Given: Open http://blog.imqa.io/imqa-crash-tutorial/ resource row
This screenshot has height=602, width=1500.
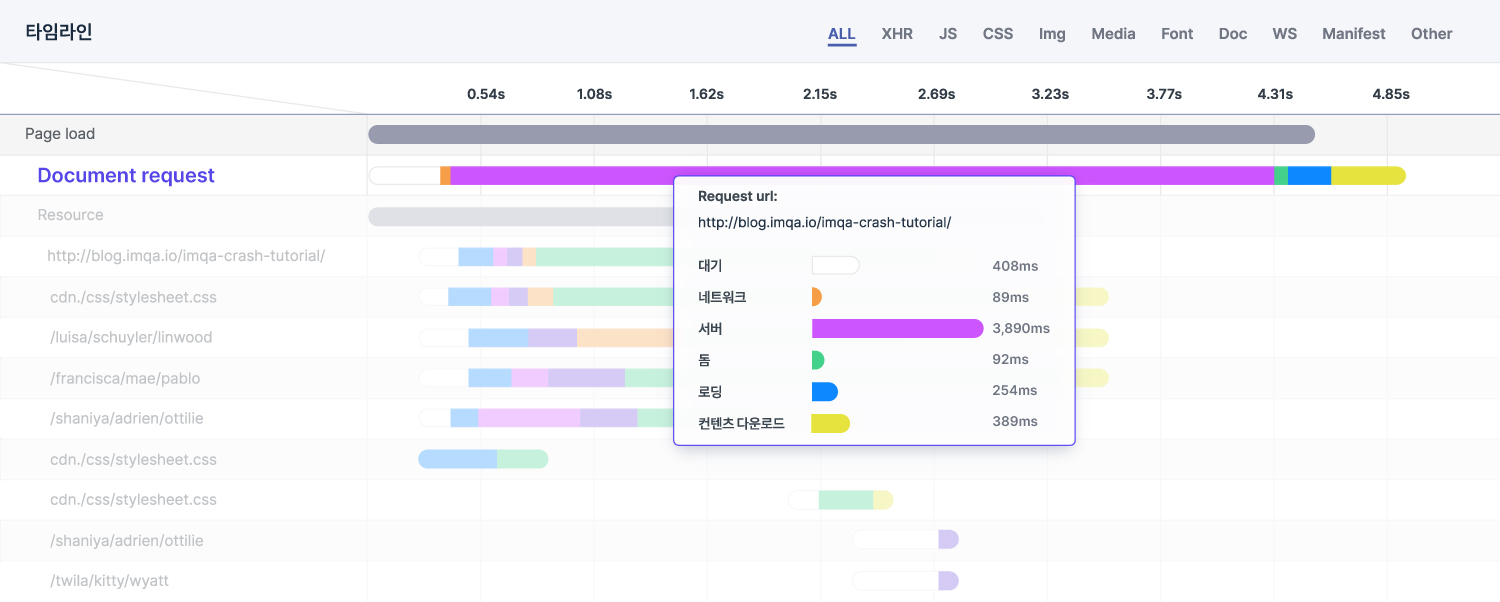Looking at the screenshot, I should (186, 256).
